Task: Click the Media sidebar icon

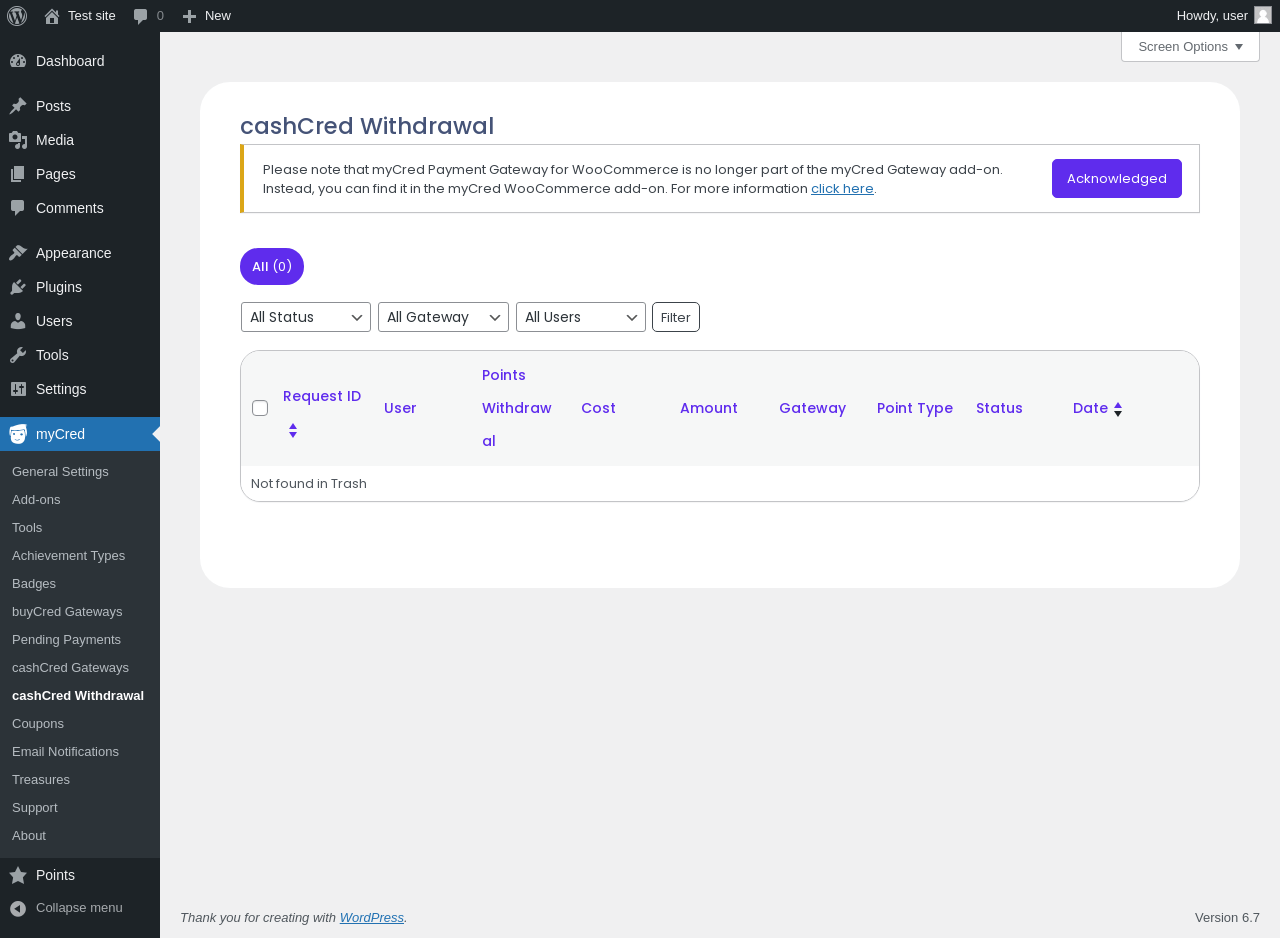Action: 18,140
